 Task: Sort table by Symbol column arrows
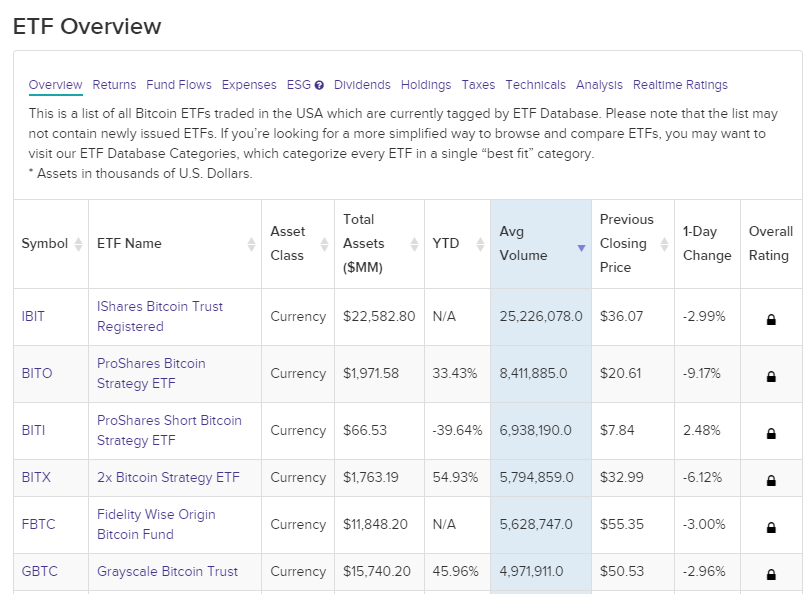[78, 244]
